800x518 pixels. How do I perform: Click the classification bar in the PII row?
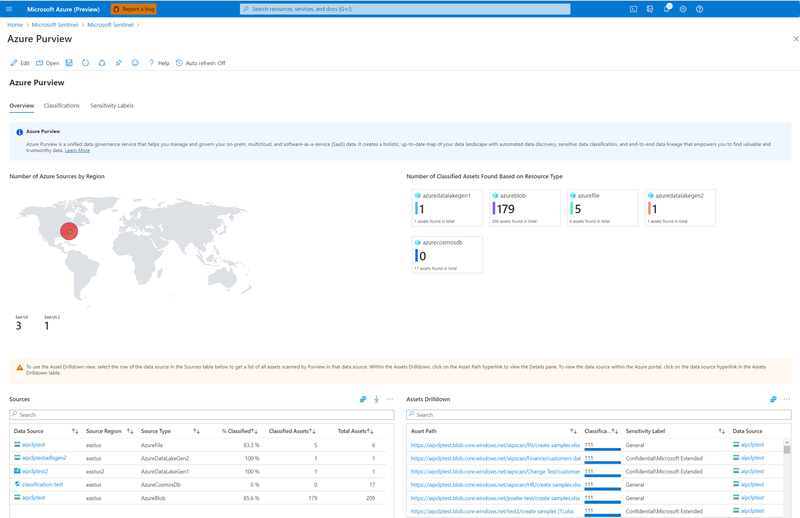point(603,449)
